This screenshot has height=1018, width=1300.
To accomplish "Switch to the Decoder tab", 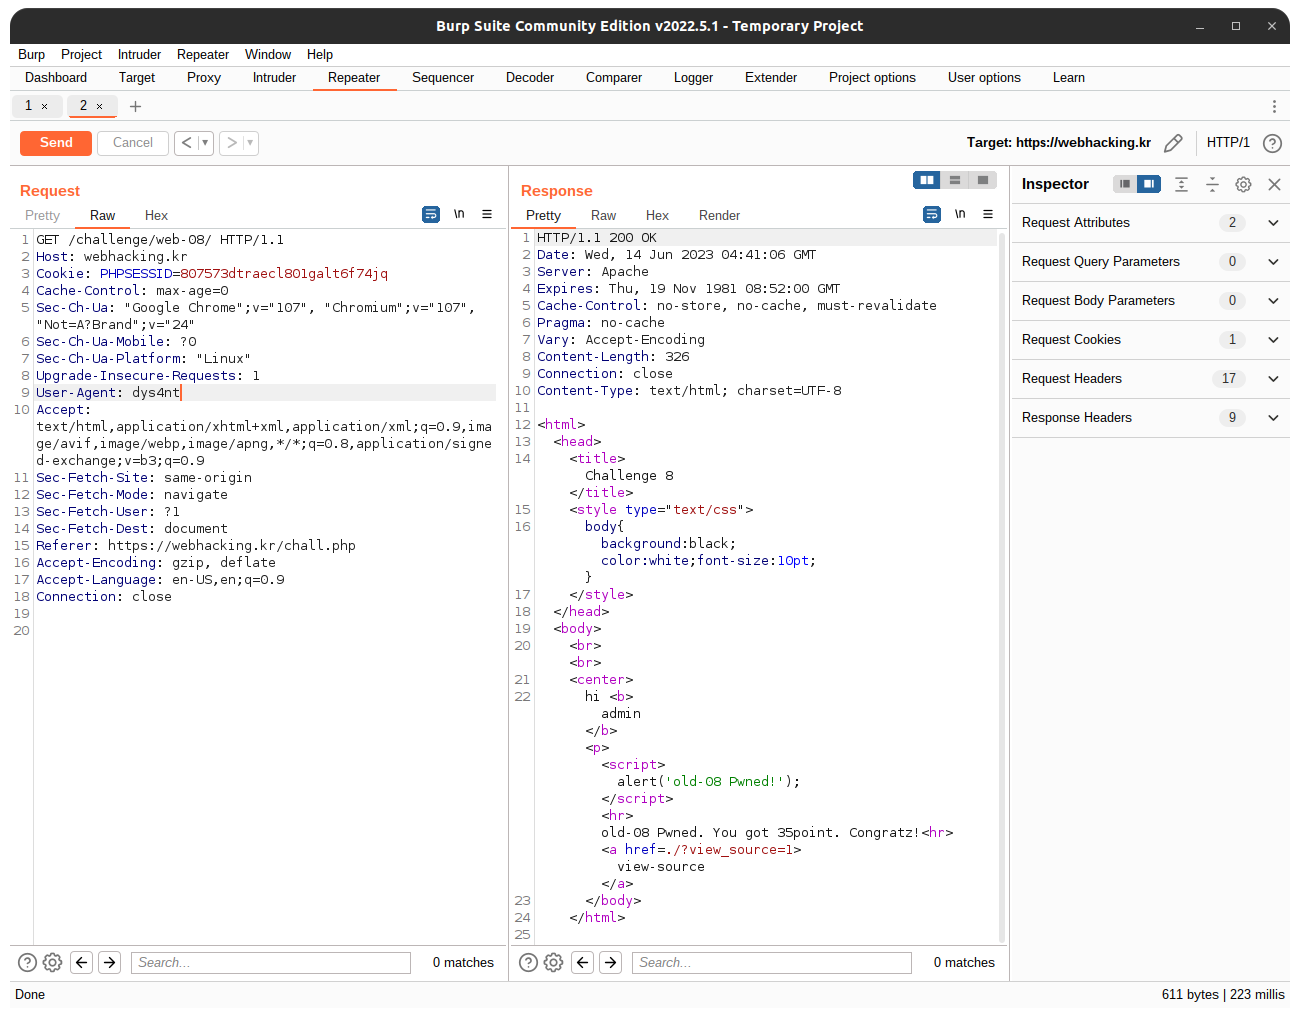I will (x=530, y=77).
